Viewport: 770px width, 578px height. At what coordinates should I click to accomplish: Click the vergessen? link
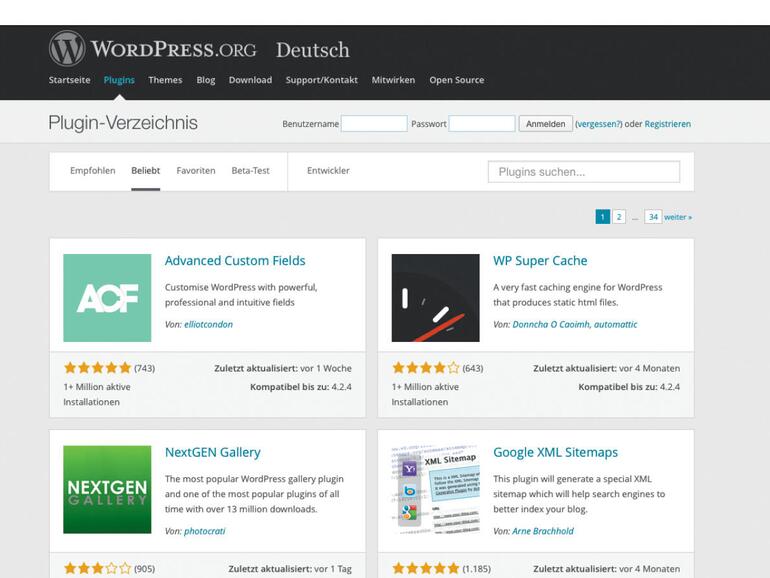click(x=599, y=124)
